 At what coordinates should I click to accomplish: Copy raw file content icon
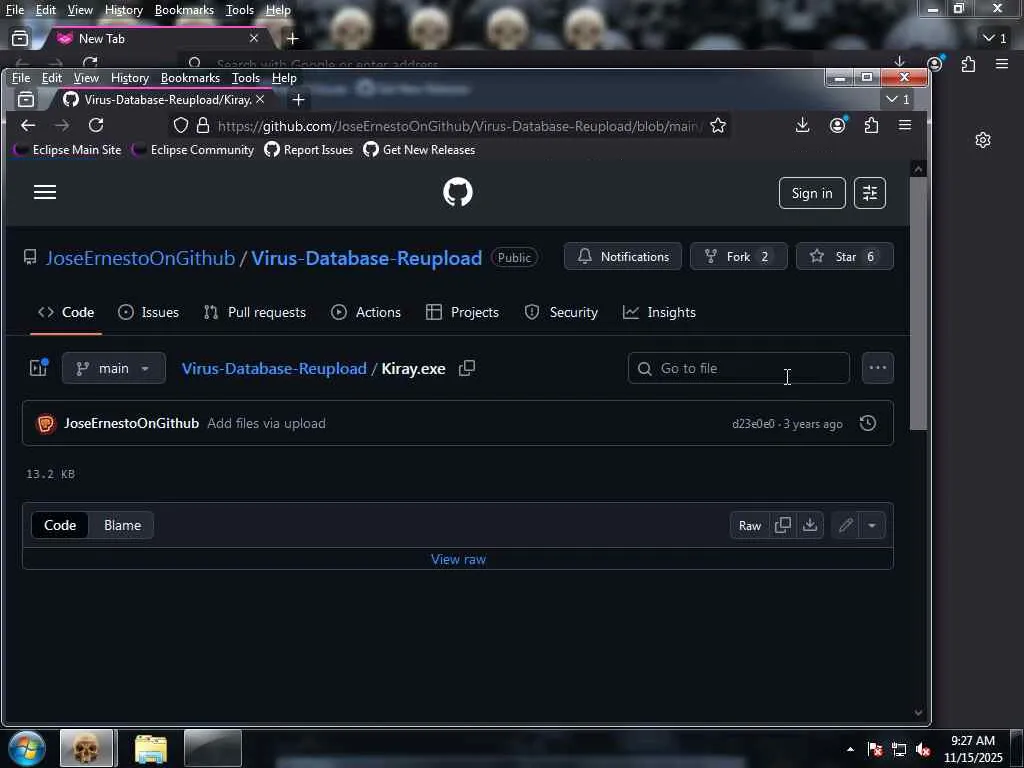(782, 525)
